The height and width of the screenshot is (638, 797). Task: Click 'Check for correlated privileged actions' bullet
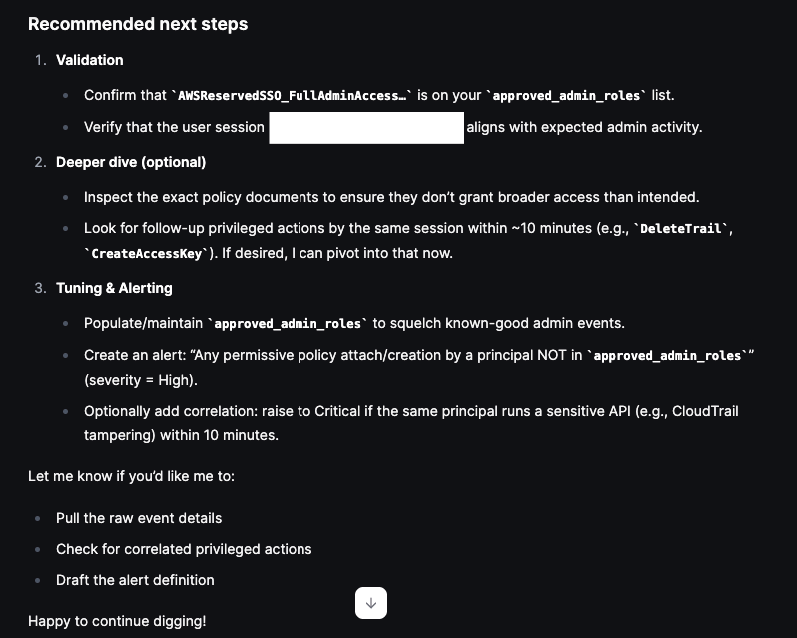183,549
